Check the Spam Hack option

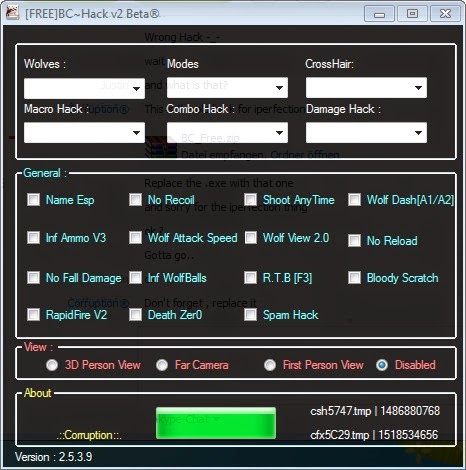pos(250,314)
